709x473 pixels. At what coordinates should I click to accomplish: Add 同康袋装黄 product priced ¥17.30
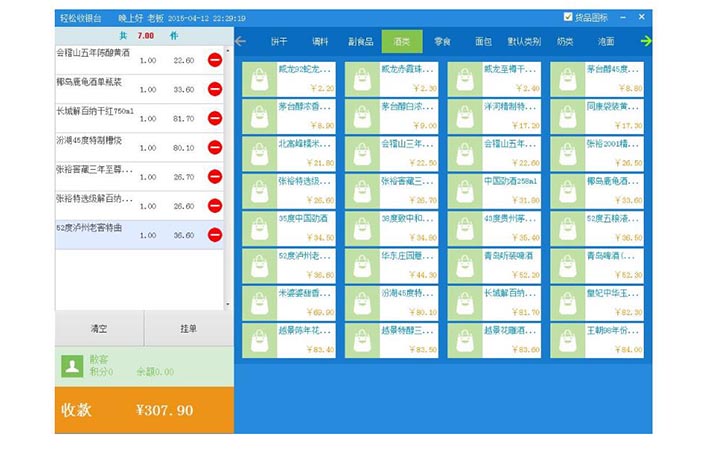pos(597,117)
